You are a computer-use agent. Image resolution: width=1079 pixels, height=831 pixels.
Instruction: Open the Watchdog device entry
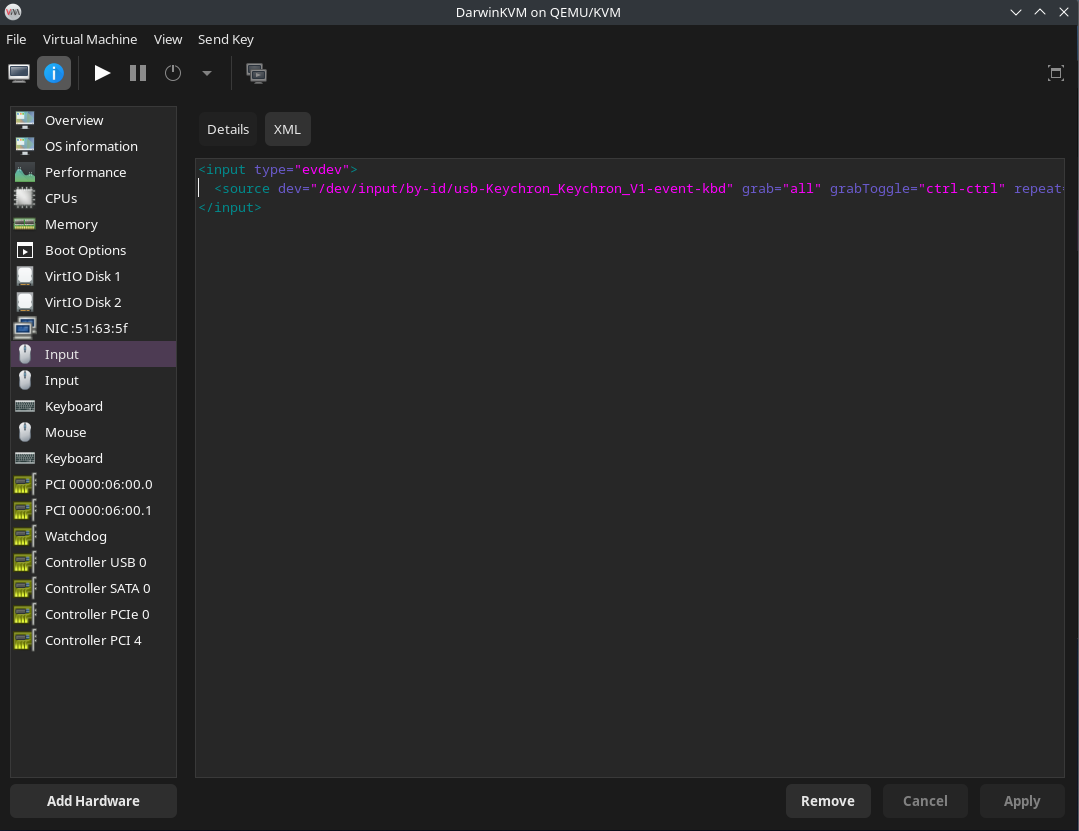point(75,536)
